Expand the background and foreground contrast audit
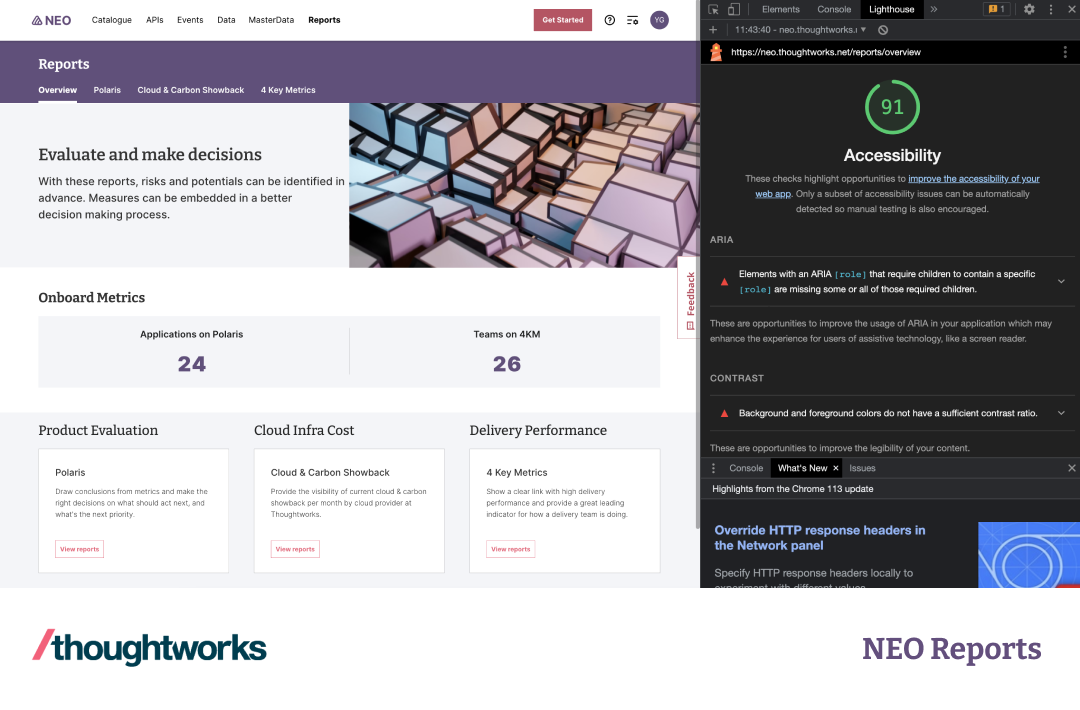 (x=892, y=413)
